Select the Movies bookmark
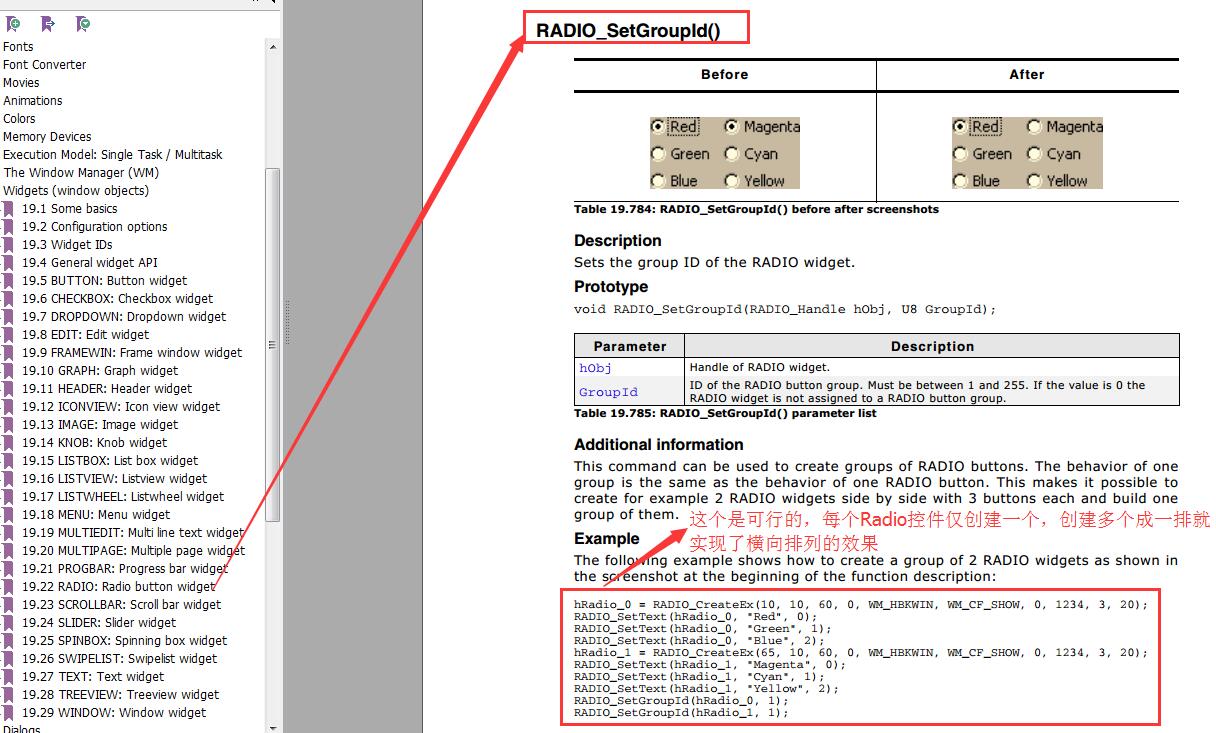 [x=21, y=83]
